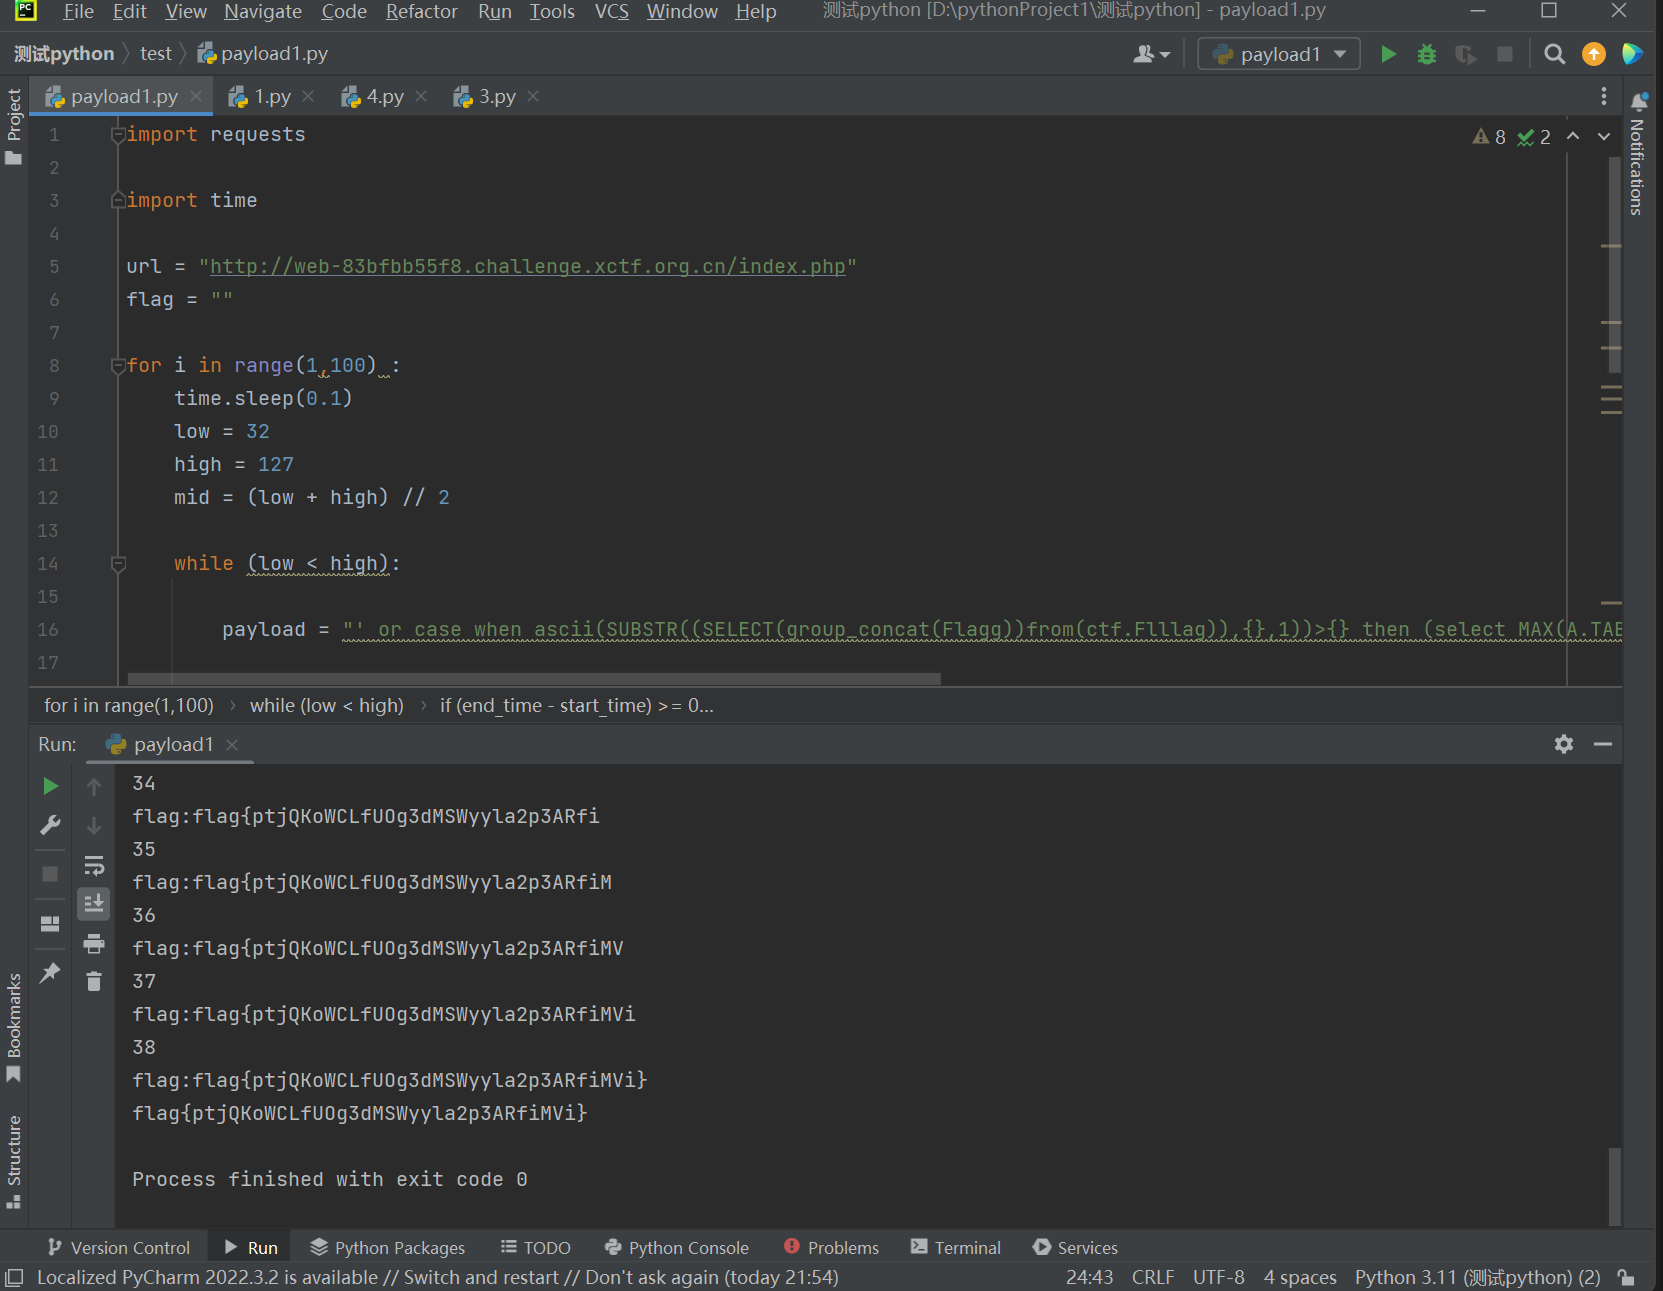This screenshot has width=1663, height=1291.
Task: Toggle scroll to end of output
Action: pos(94,904)
